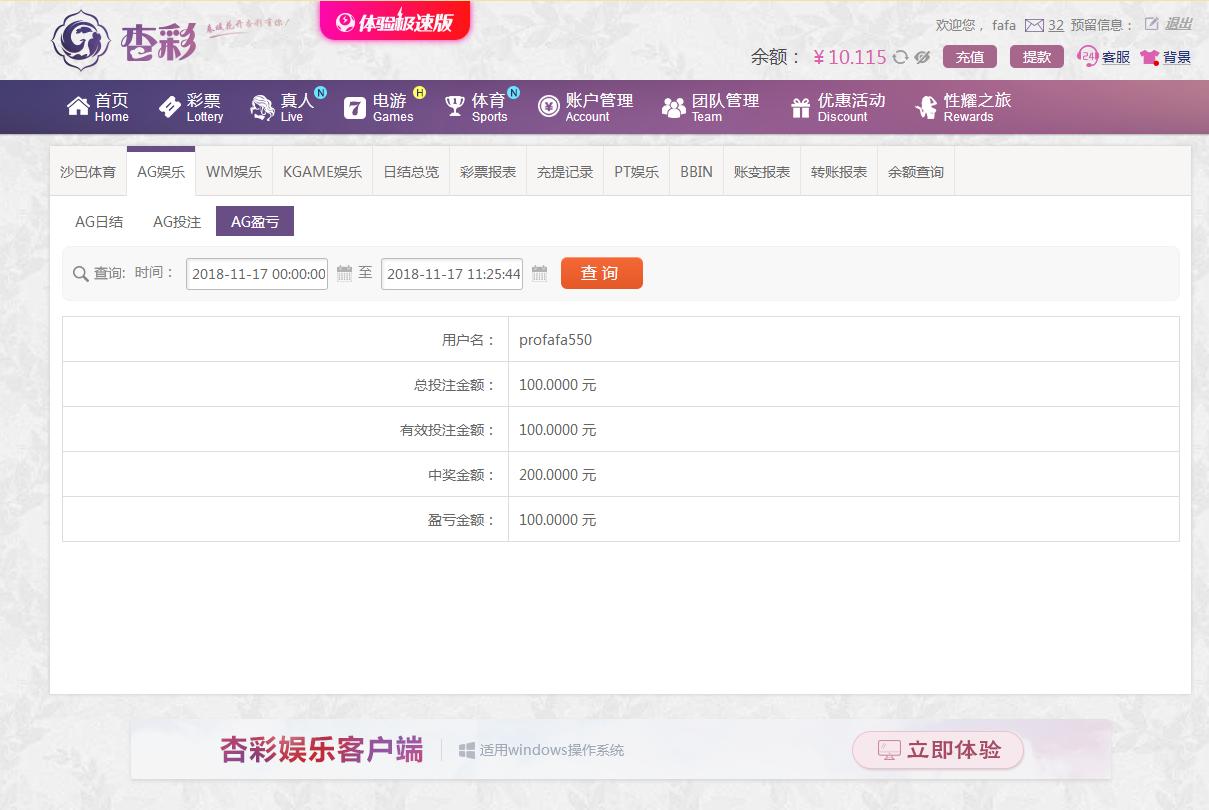Screen dimensions: 1209x810
Task: Switch to PT娱乐 tab
Action: pos(637,171)
